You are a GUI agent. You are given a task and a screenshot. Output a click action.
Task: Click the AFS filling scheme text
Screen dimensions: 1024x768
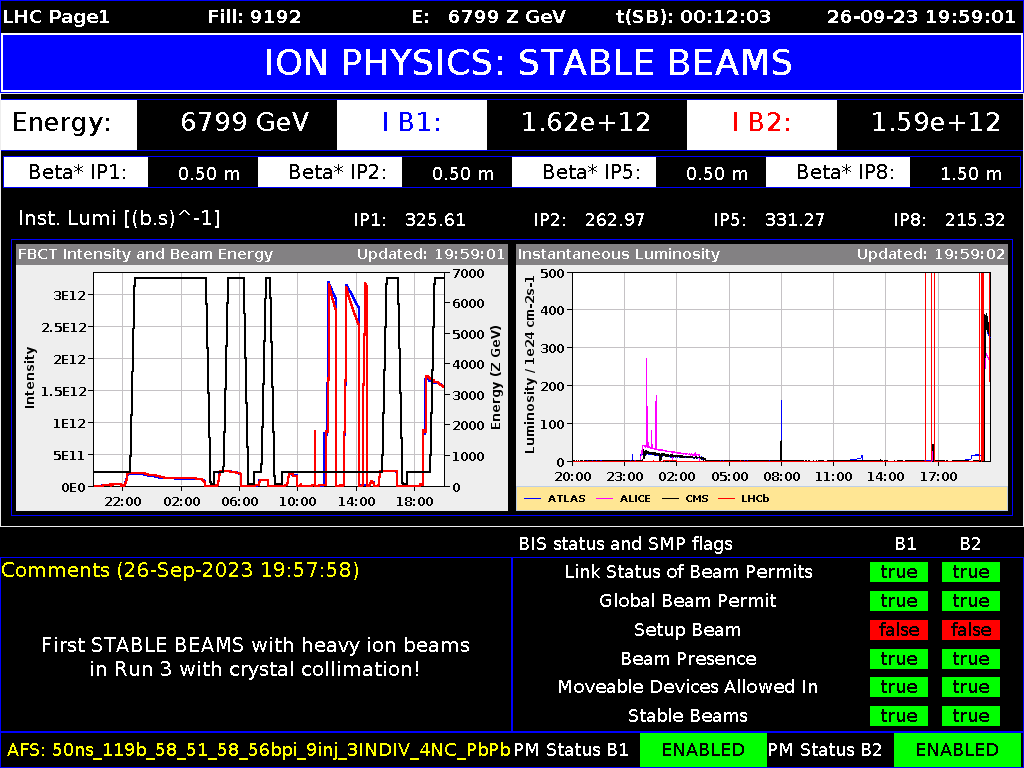click(258, 750)
